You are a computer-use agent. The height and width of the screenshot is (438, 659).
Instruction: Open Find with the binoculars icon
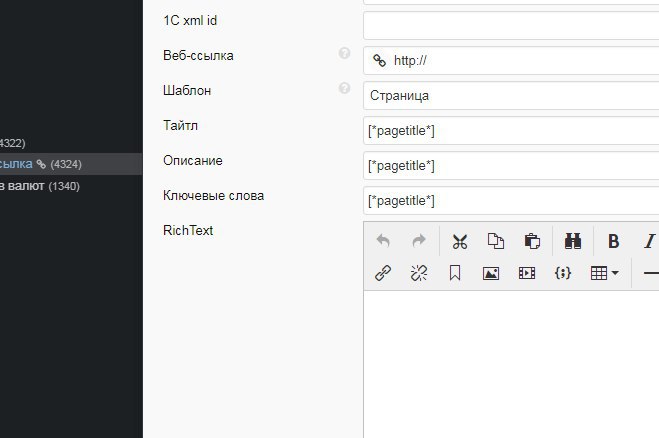[573, 241]
